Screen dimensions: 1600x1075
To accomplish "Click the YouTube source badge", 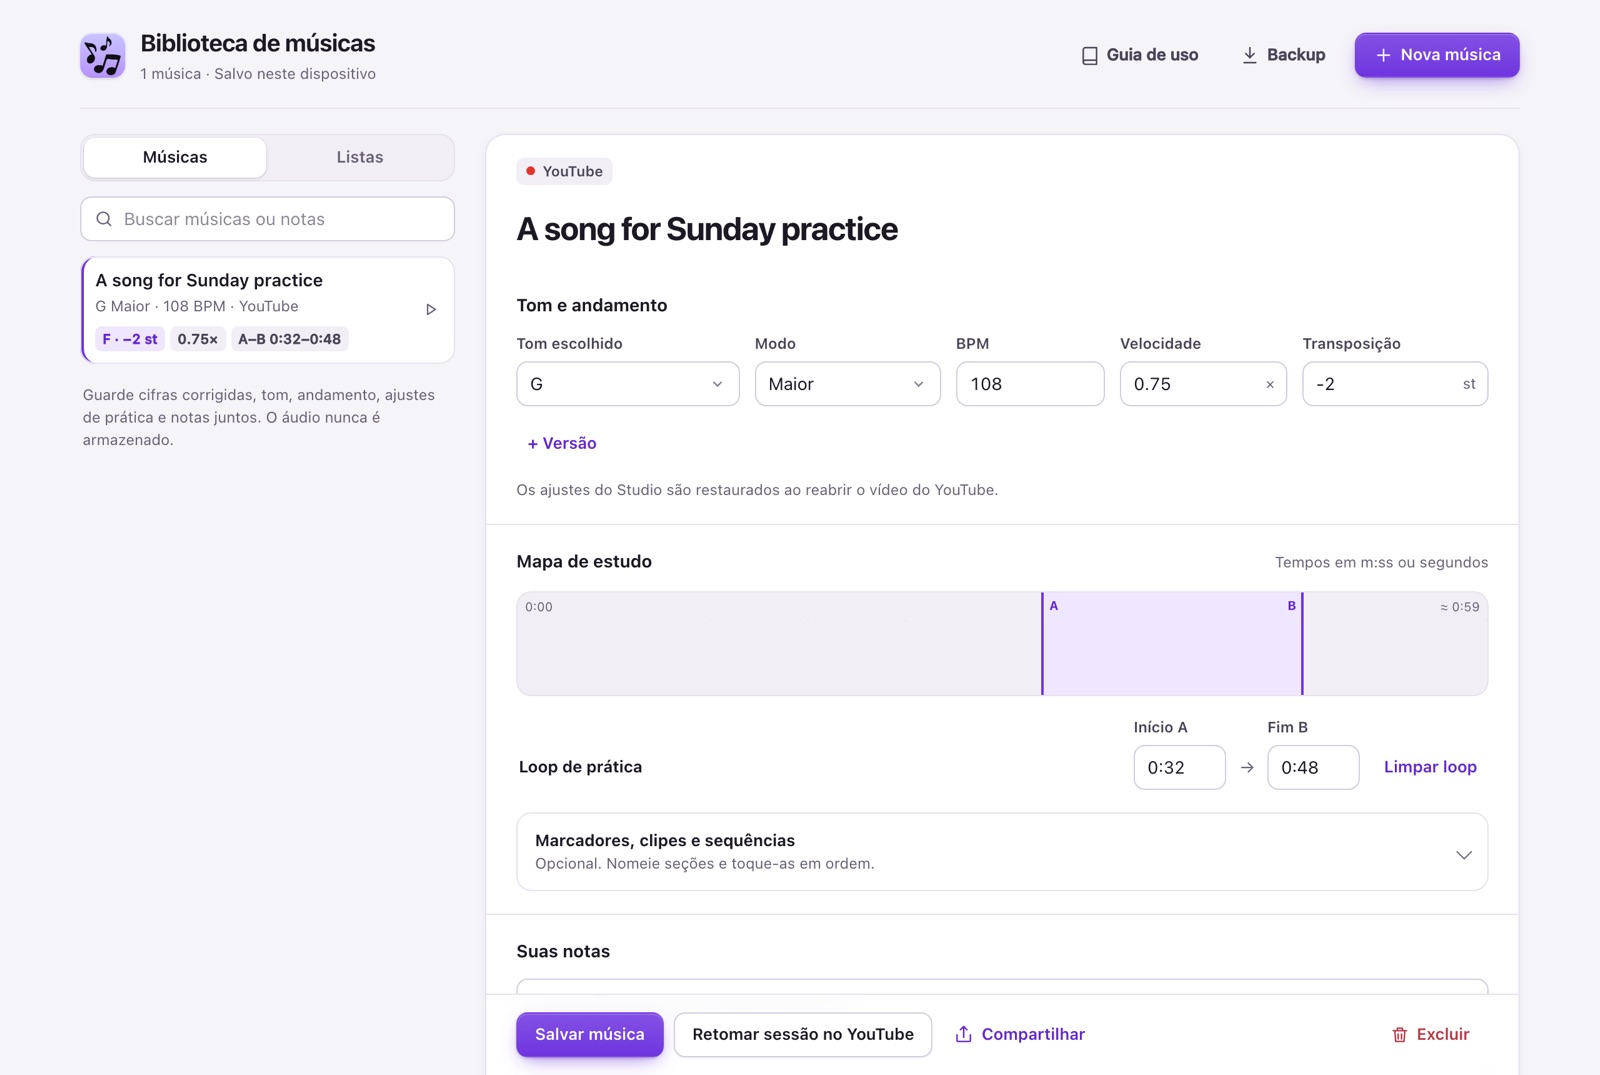I will (564, 171).
